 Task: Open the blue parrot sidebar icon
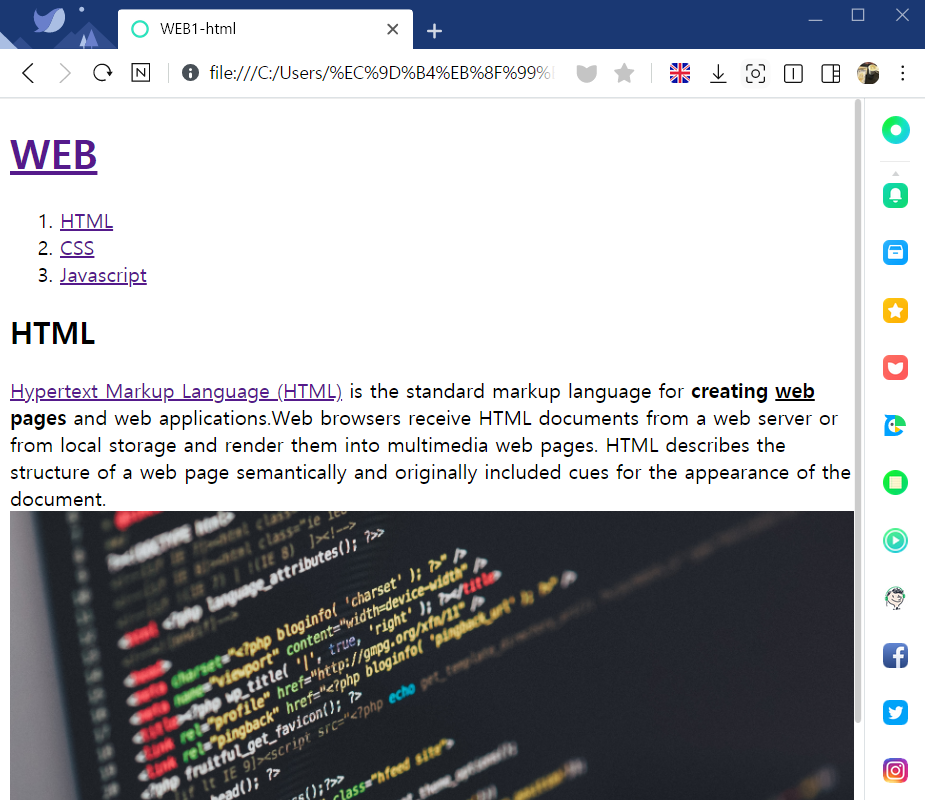pyautogui.click(x=896, y=425)
